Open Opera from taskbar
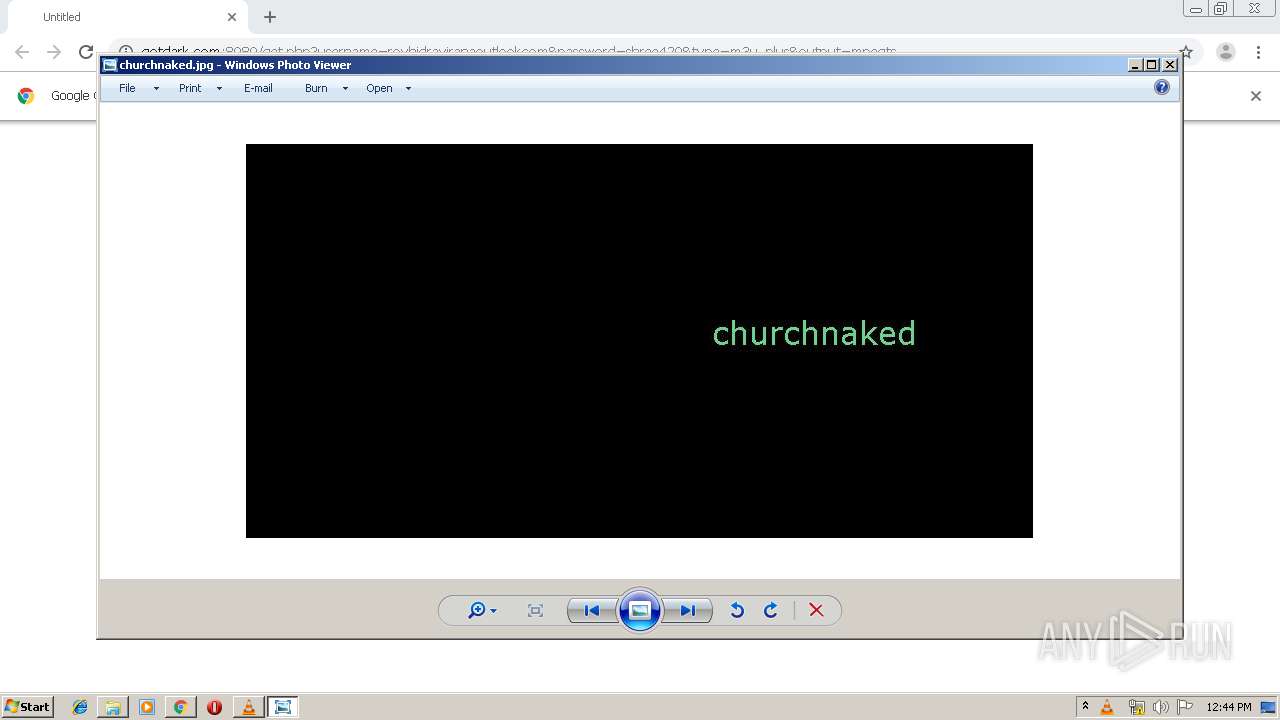 (214, 707)
